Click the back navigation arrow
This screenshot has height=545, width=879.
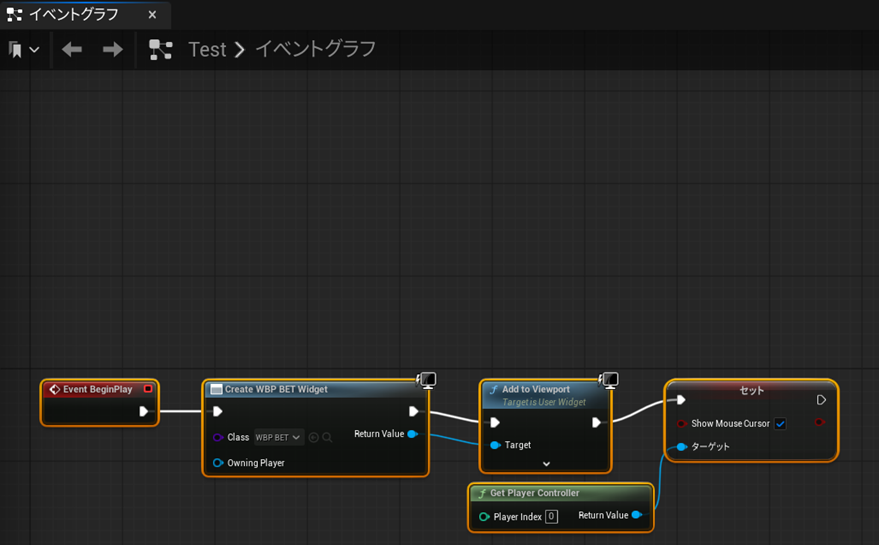coord(72,49)
